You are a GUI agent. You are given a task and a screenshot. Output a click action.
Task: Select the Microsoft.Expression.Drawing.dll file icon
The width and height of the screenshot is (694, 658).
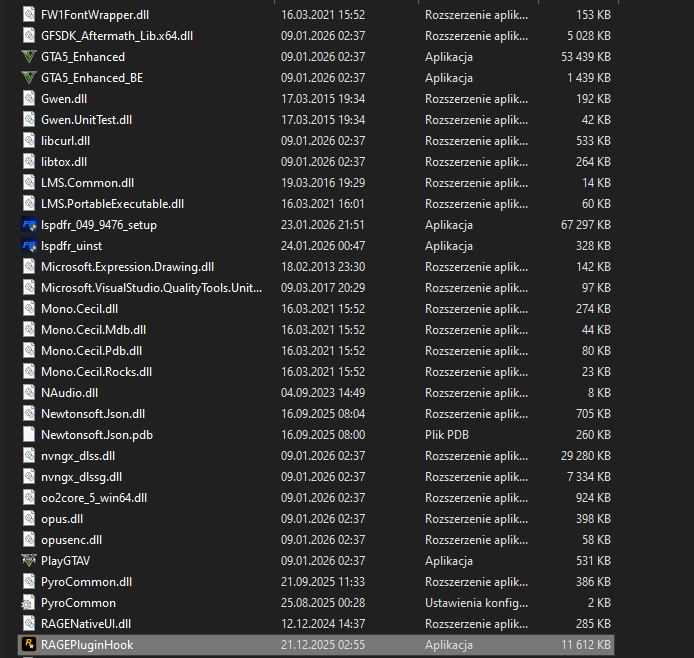(29, 267)
